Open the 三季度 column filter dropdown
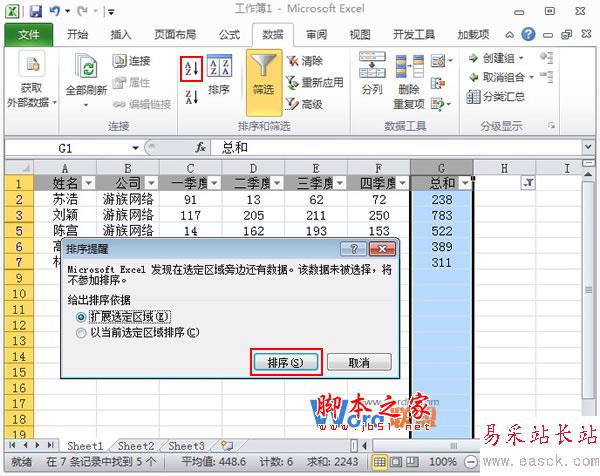 [340, 183]
